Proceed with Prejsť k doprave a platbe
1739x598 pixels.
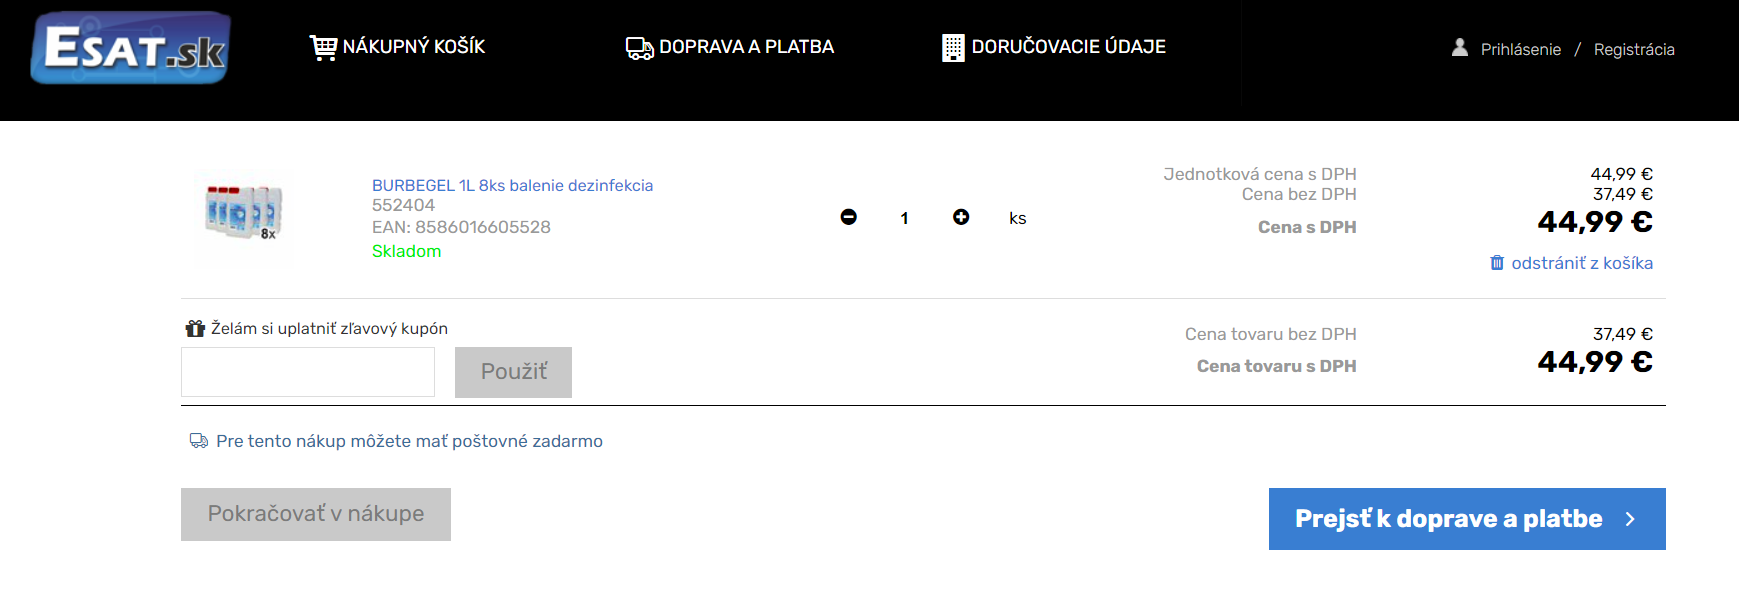(x=1466, y=519)
